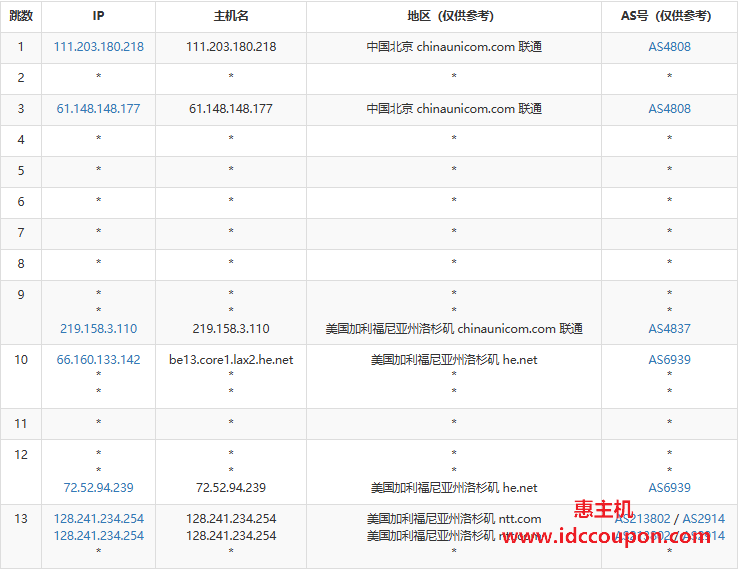Select first 128.241.234.254 hostname in hop 13
This screenshot has width=738, height=569.
231,519
